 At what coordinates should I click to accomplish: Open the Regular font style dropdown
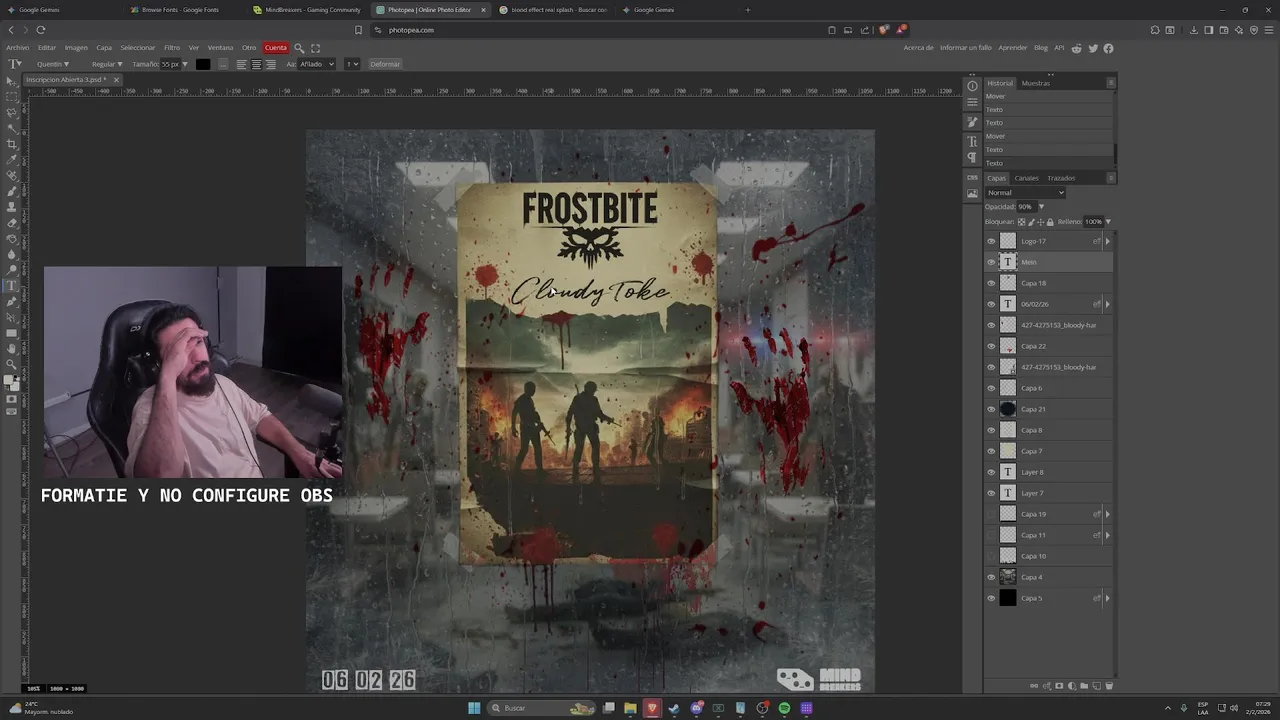click(107, 64)
